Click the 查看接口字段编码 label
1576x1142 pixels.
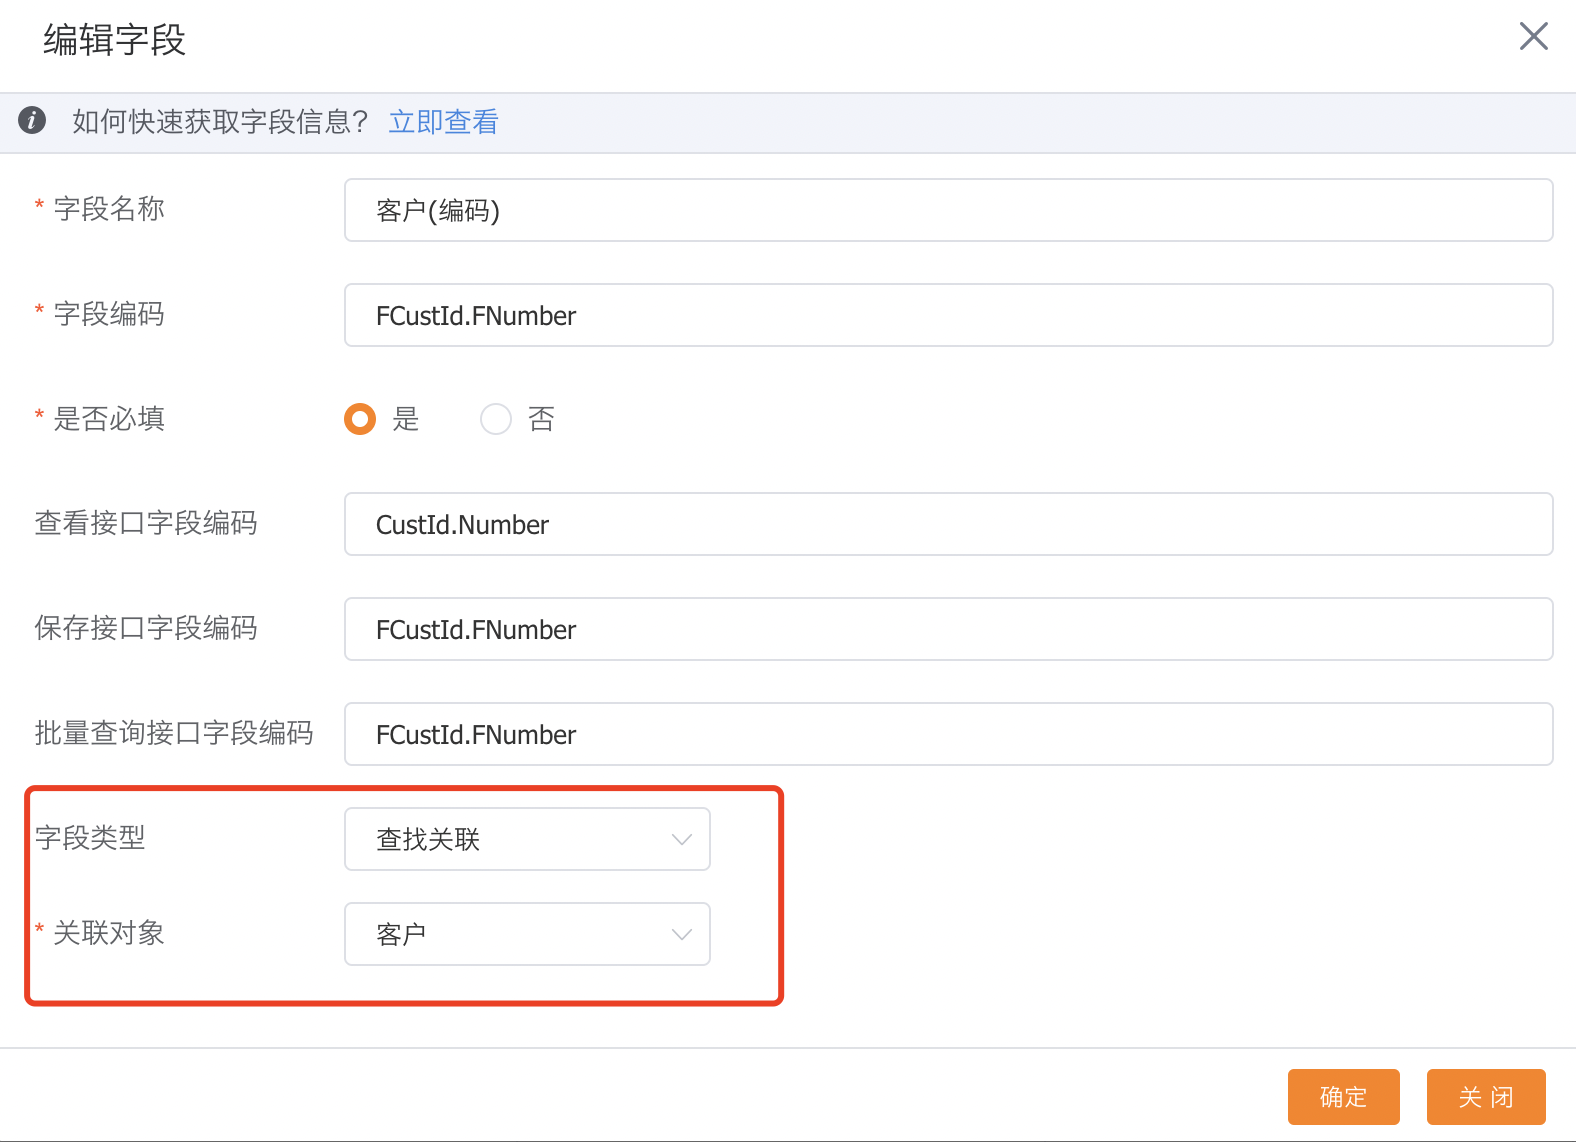pos(146,523)
